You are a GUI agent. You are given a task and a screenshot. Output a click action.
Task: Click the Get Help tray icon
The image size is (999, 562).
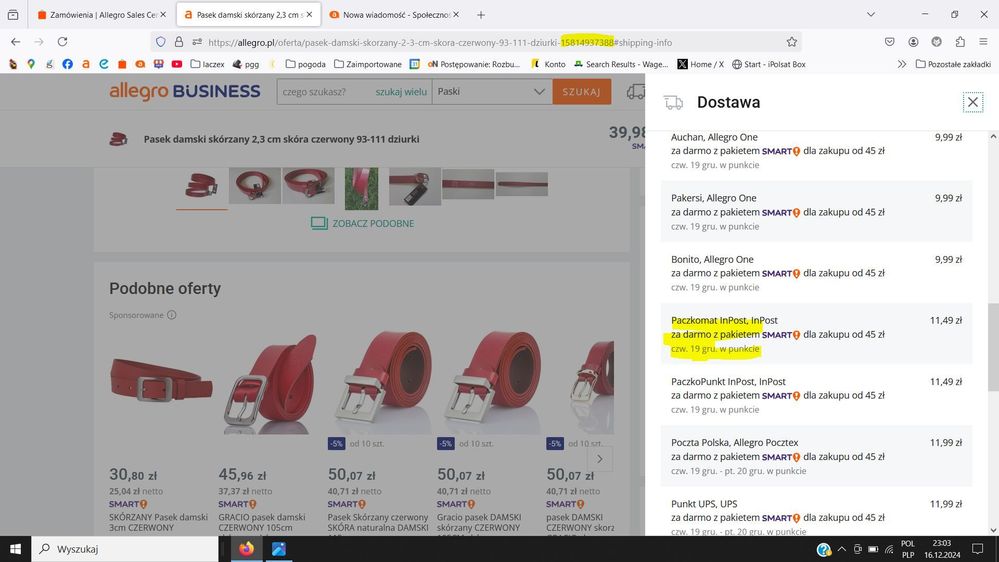pyautogui.click(x=823, y=549)
